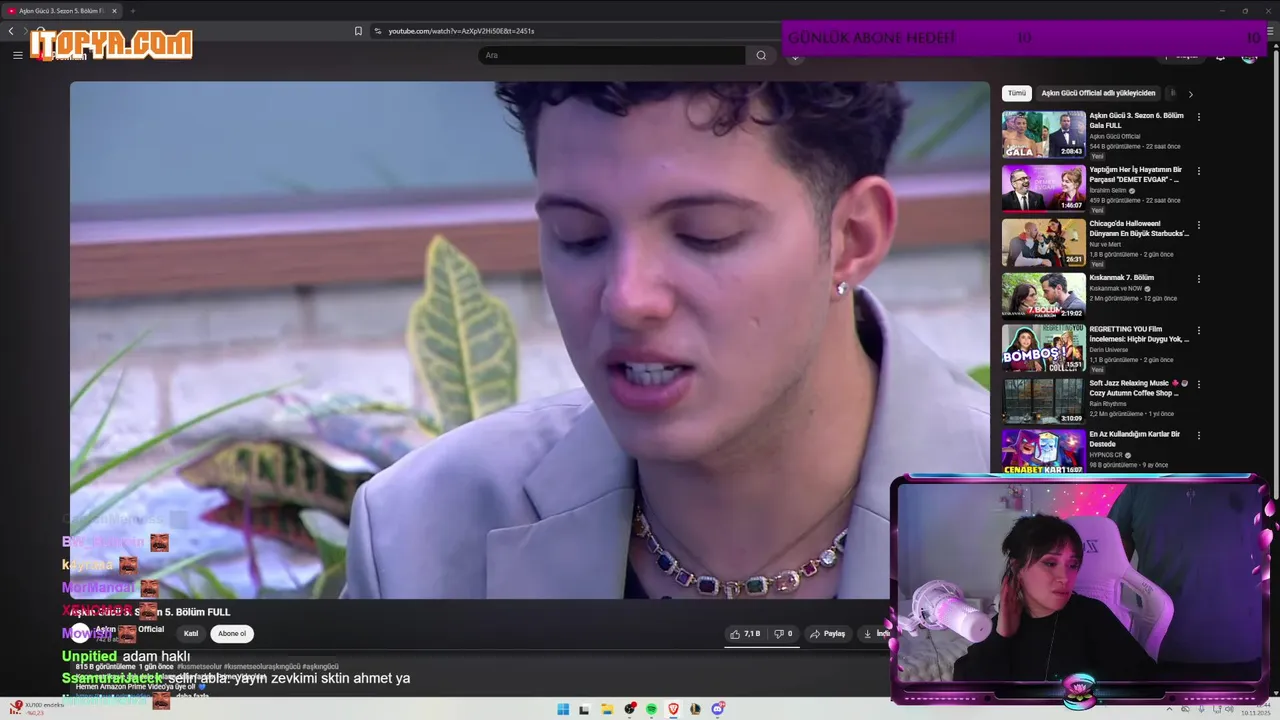Dislike the video with thumbs down

(x=783, y=633)
